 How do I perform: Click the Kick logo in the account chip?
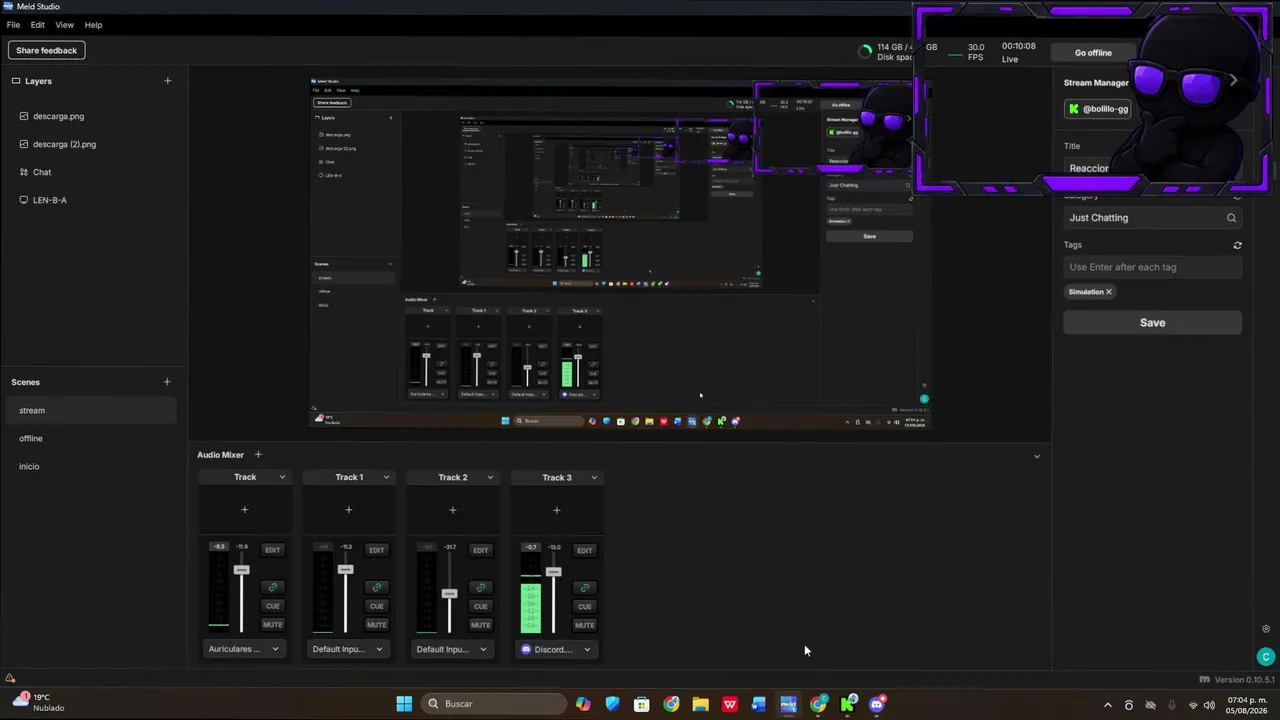point(1074,109)
